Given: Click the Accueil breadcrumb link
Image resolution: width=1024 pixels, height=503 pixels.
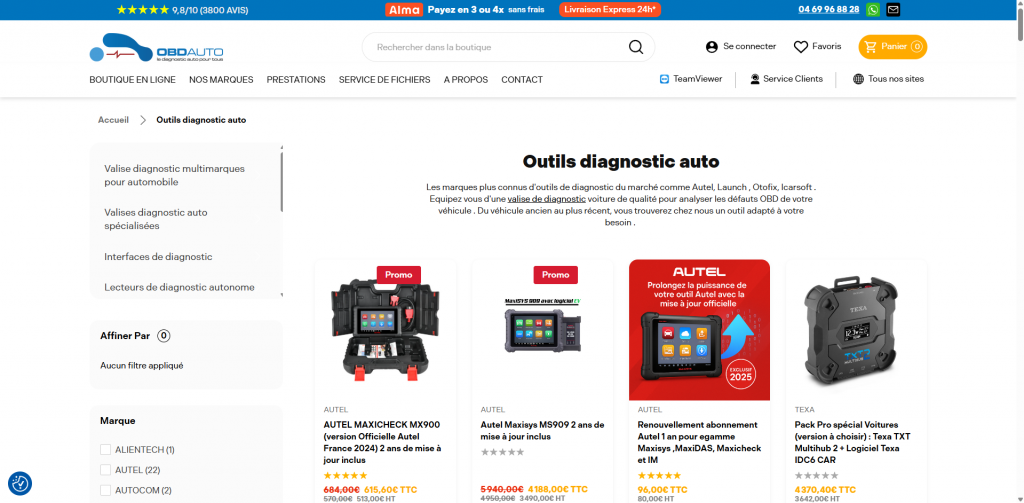Looking at the screenshot, I should point(114,120).
